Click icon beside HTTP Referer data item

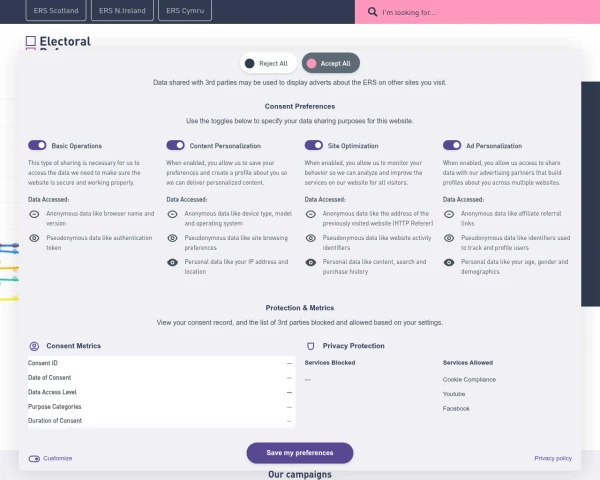point(310,214)
